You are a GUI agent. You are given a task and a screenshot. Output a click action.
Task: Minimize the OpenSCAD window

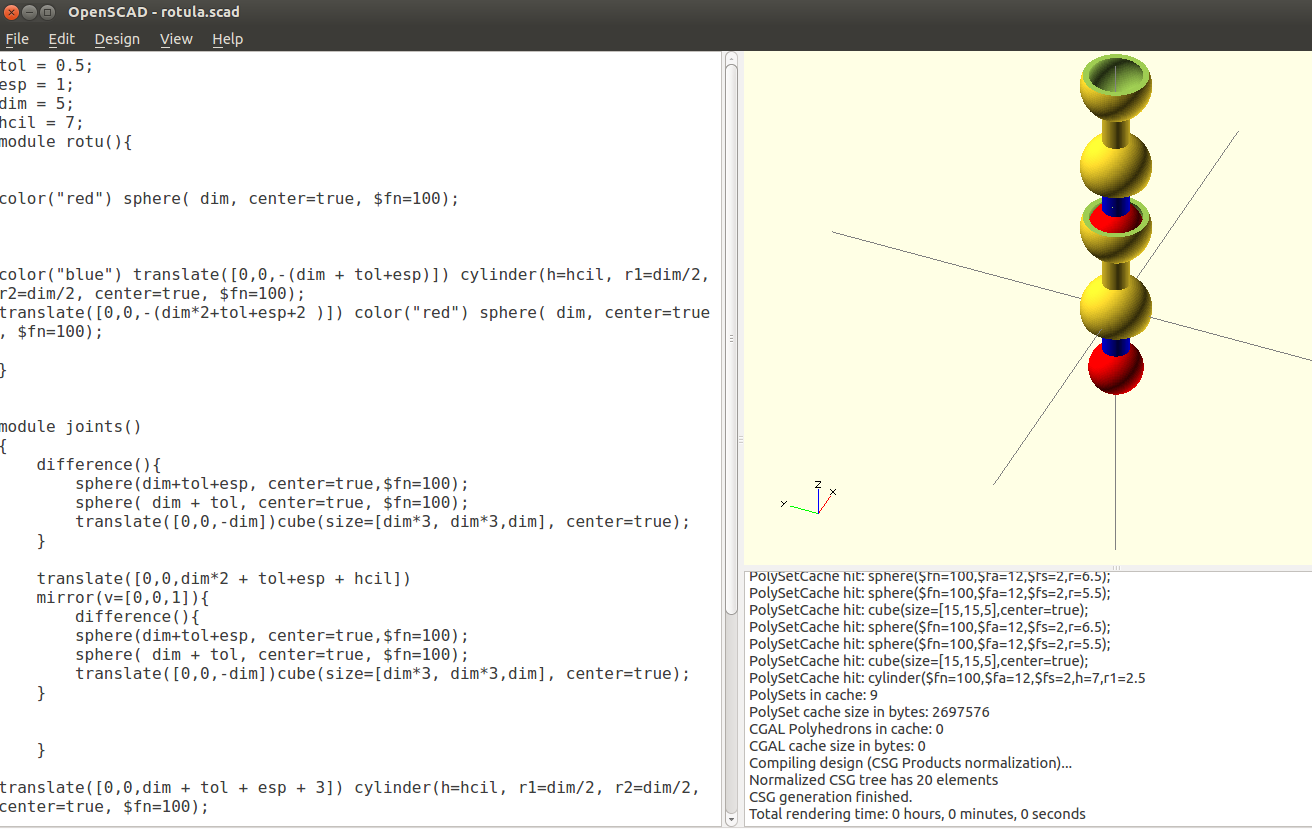tap(30, 12)
